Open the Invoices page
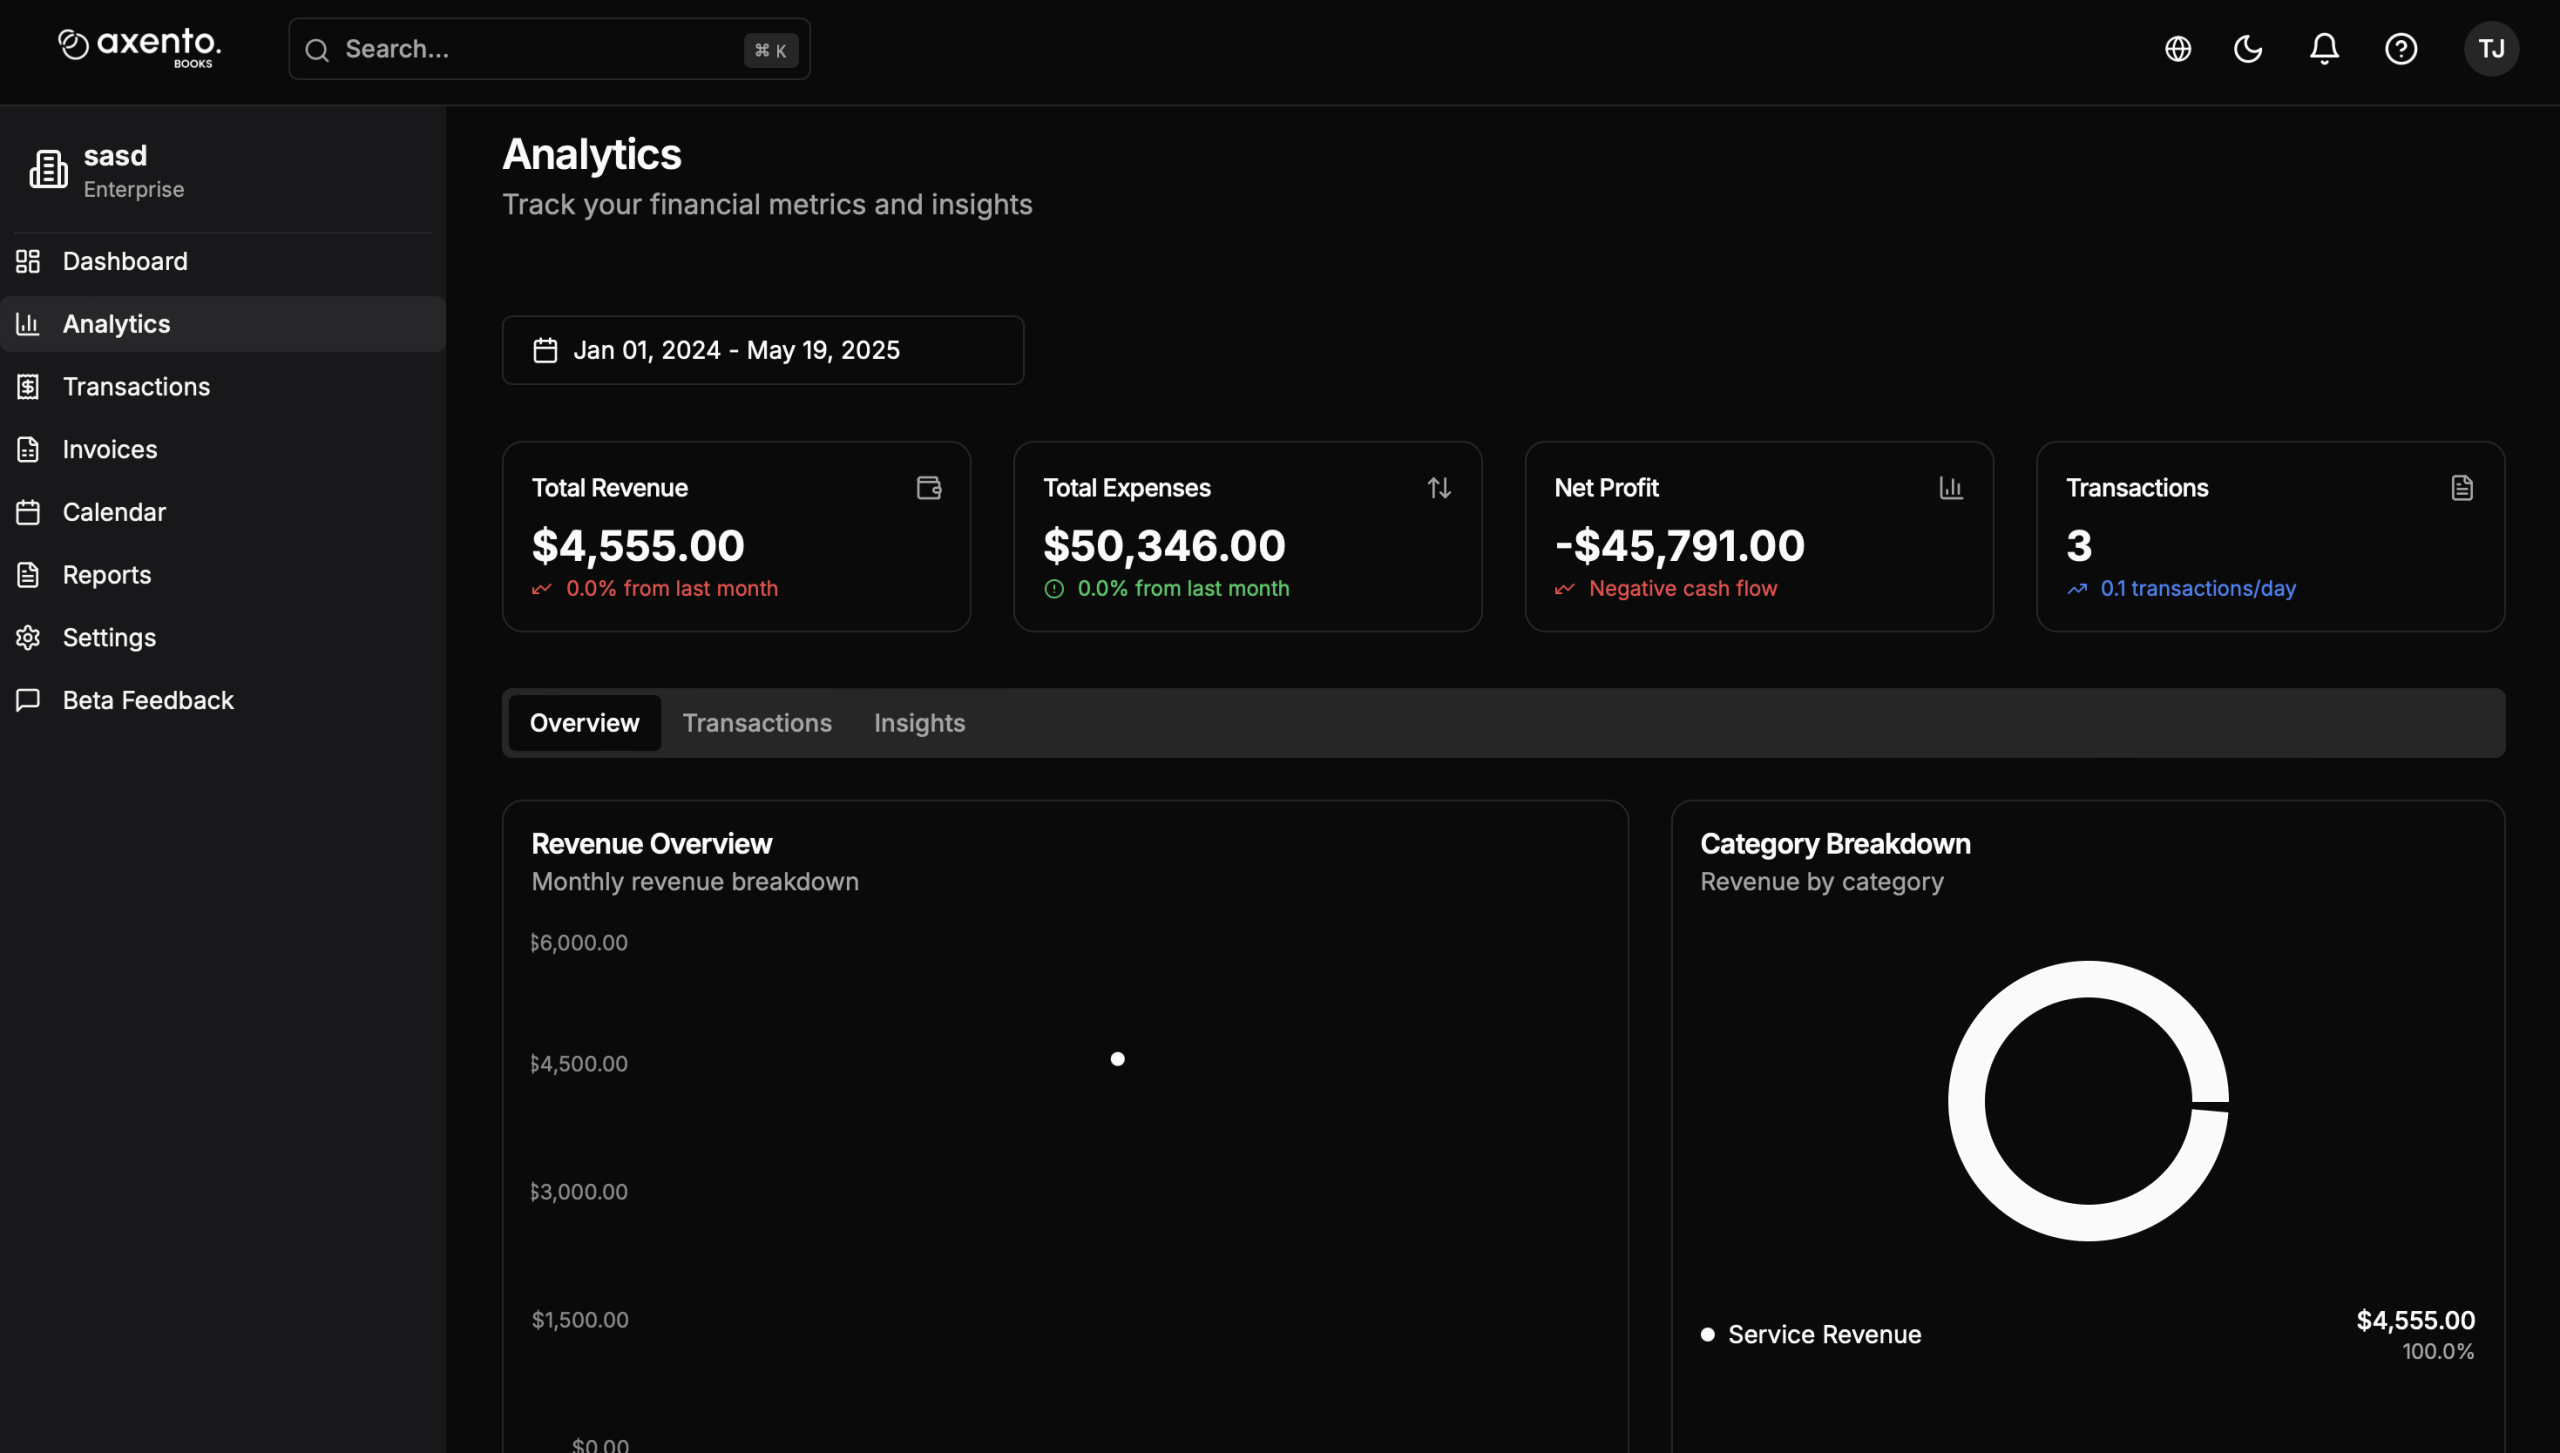2560x1453 pixels. point(222,449)
